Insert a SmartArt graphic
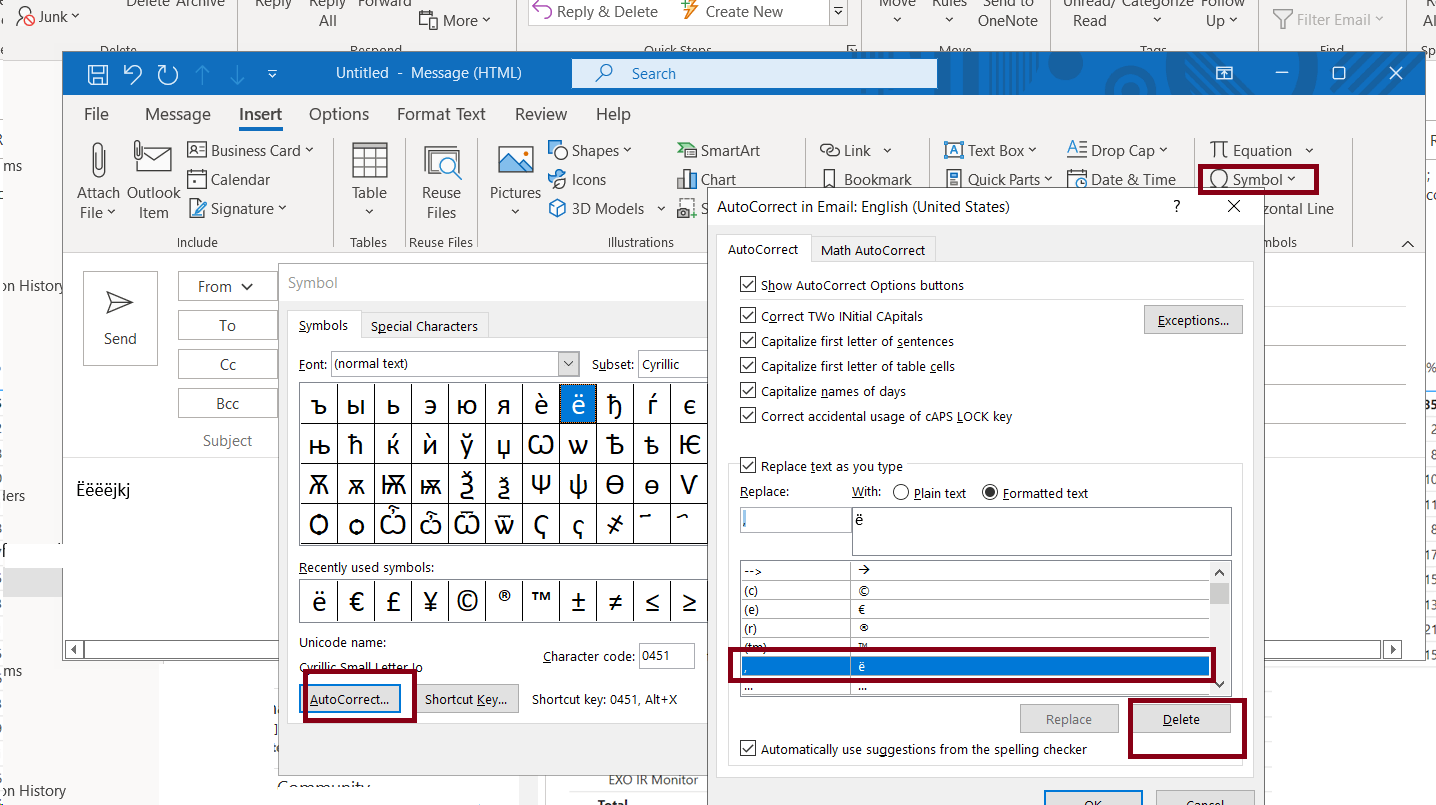1436x805 pixels. coord(718,151)
